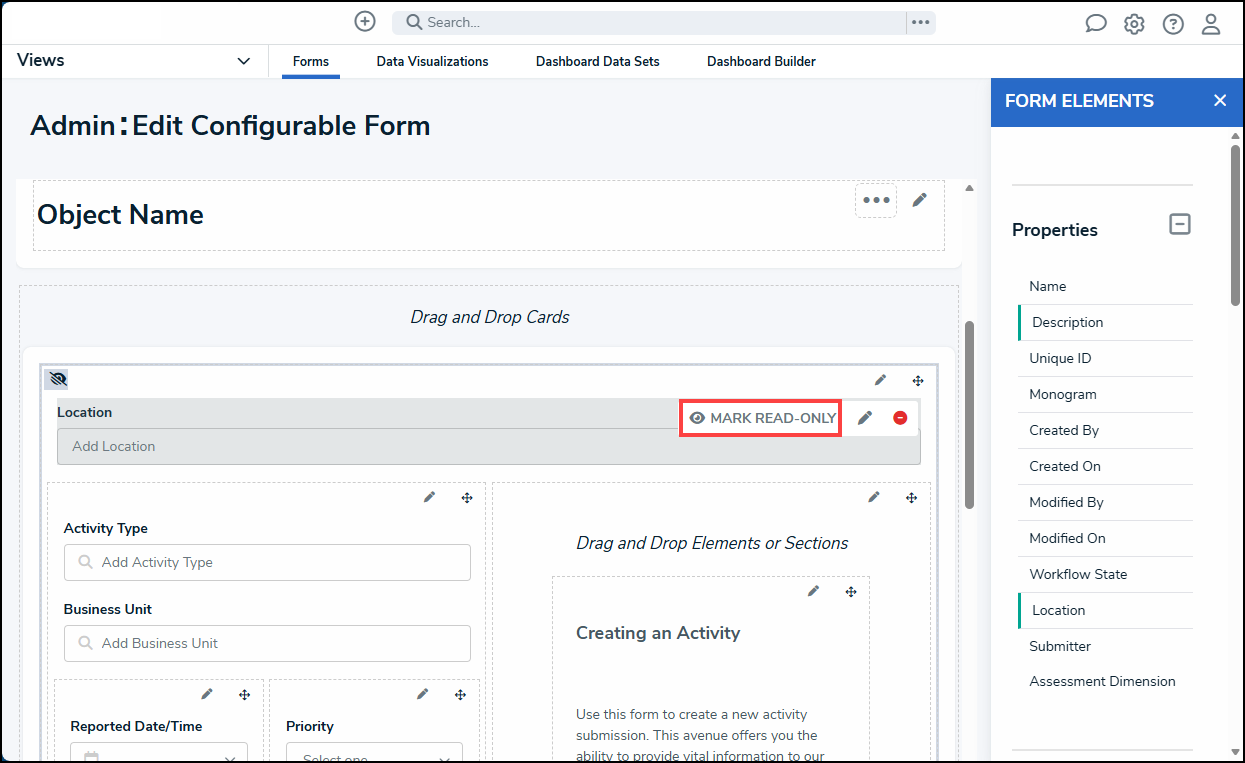Select Workflow State in Properties list
This screenshot has width=1245, height=763.
[1077, 574]
